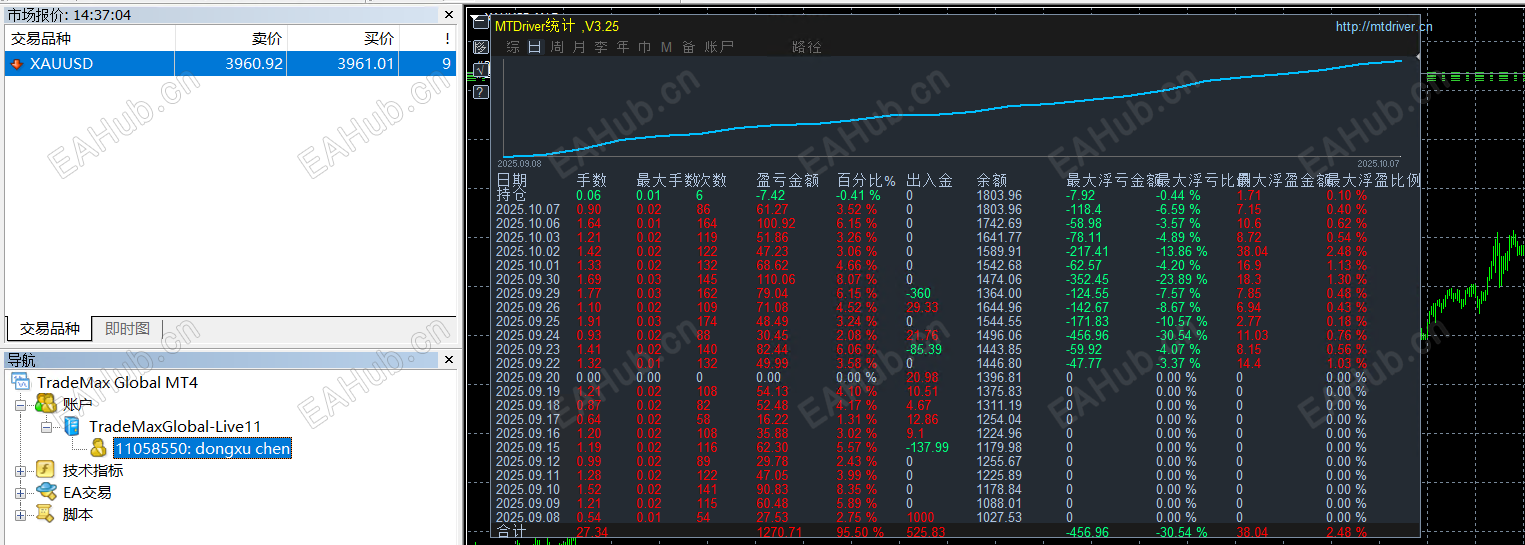Click the 合计 totals row label

click(x=511, y=532)
